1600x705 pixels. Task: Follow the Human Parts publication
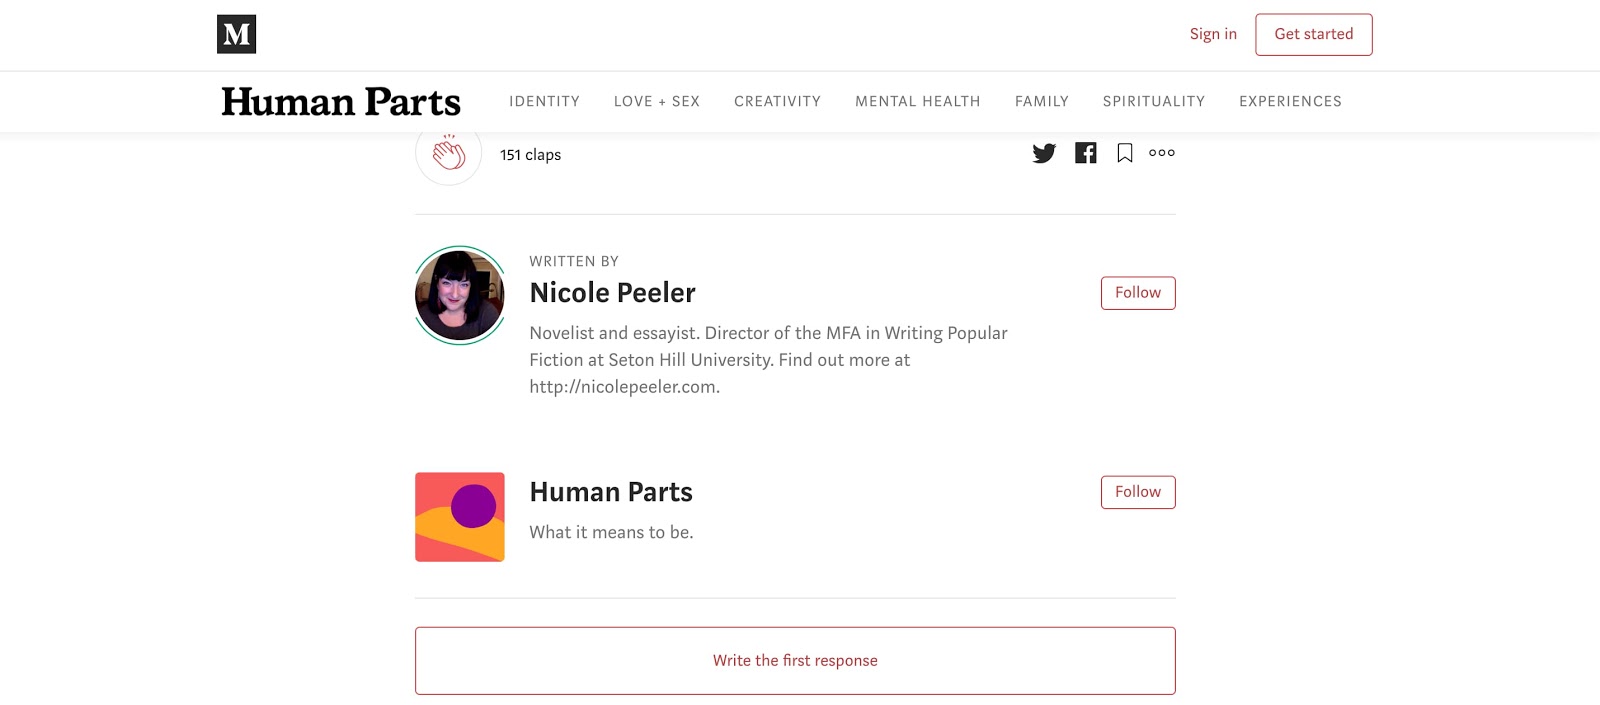coord(1138,492)
